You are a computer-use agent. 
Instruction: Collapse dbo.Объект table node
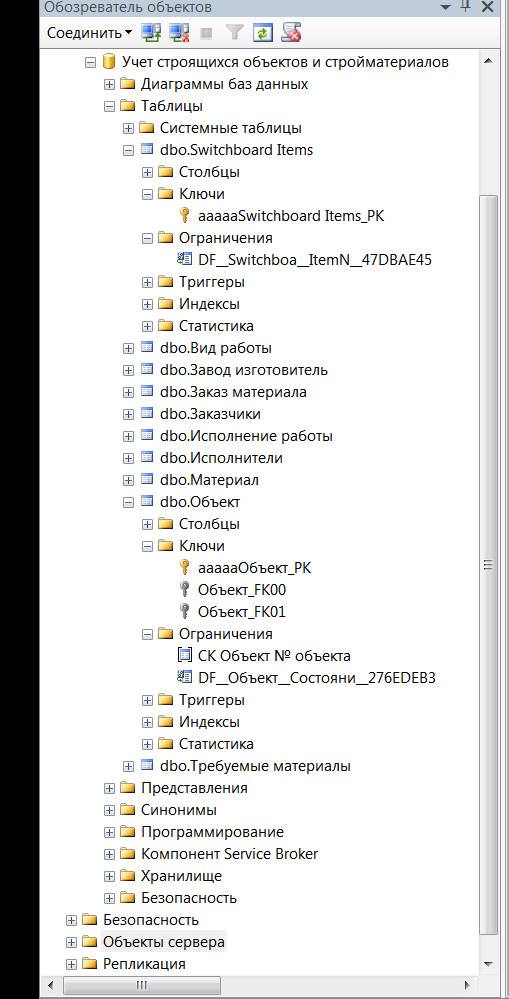point(128,503)
